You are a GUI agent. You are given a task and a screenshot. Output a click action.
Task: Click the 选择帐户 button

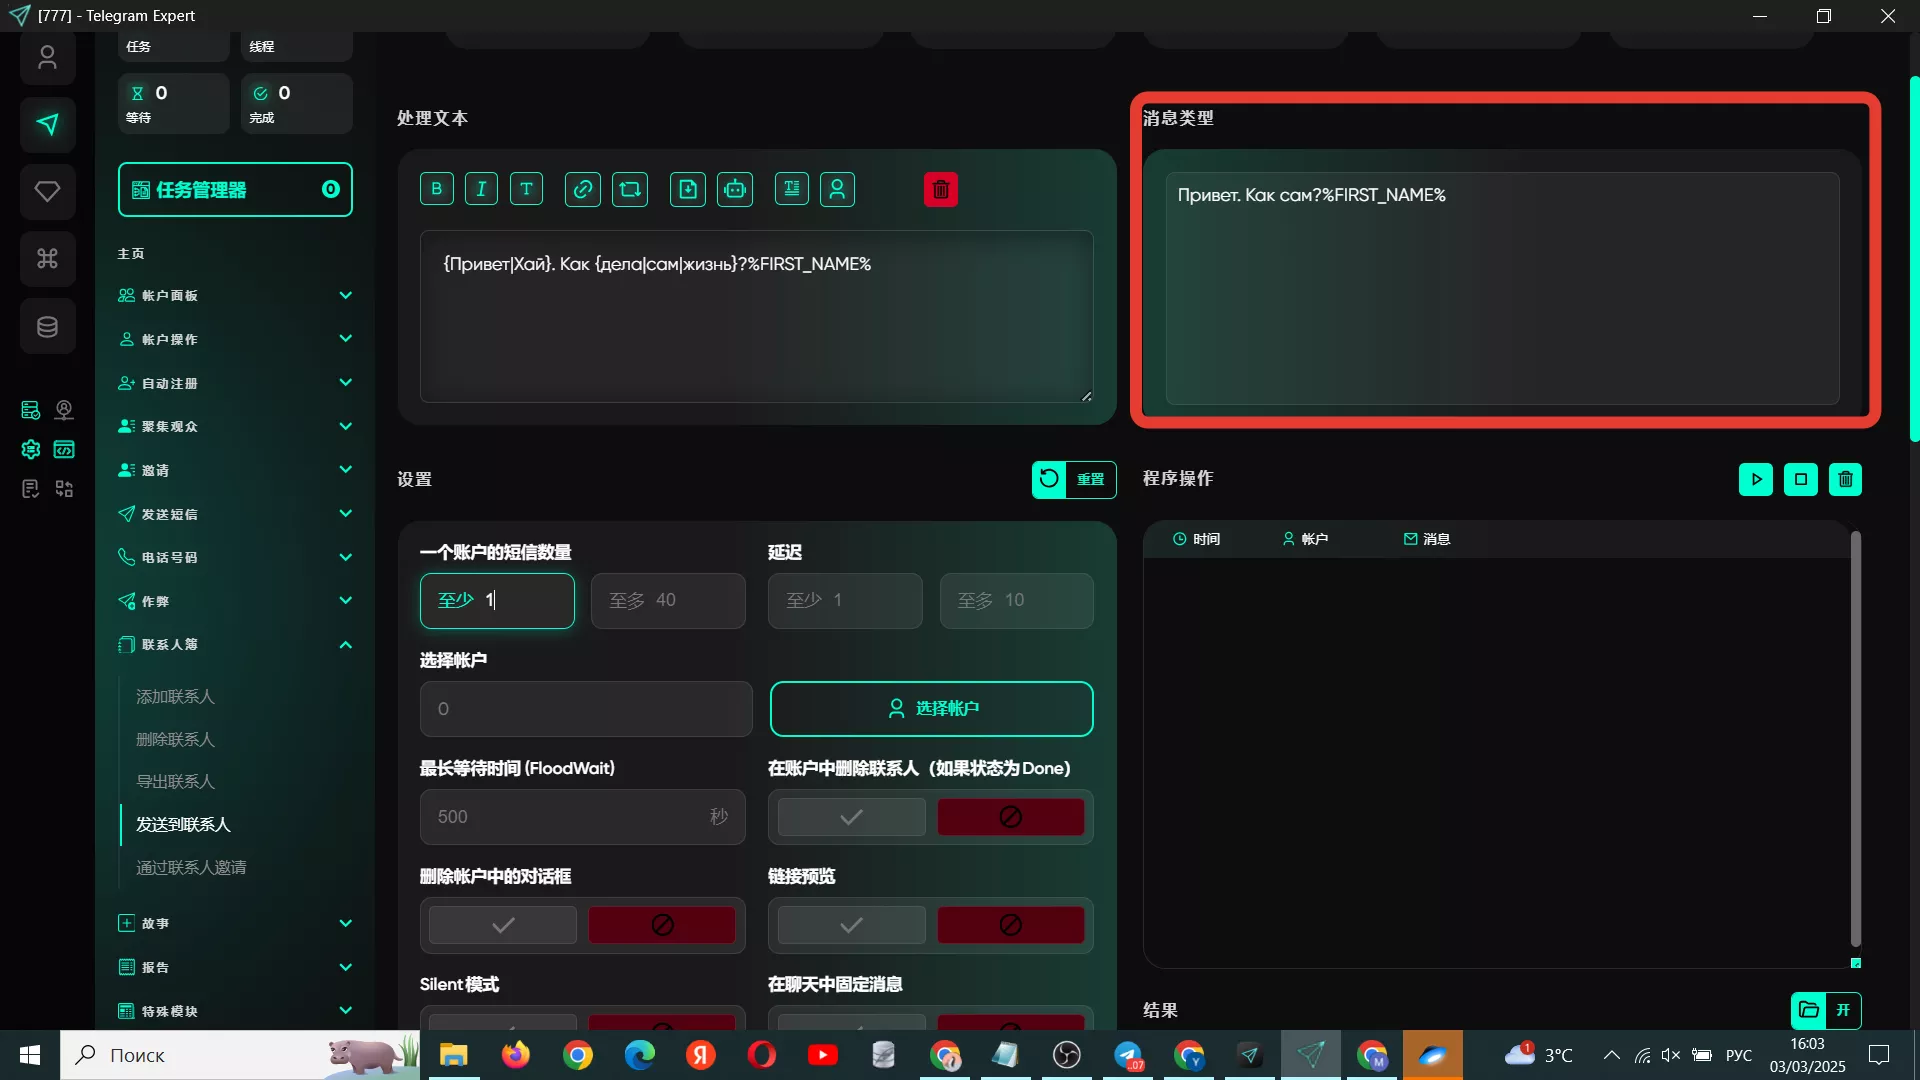click(x=931, y=709)
